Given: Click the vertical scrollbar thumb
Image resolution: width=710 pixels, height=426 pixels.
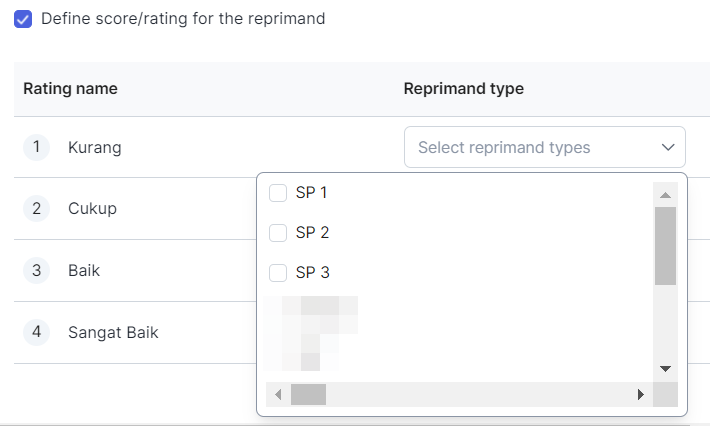Looking at the screenshot, I should coord(665,245).
